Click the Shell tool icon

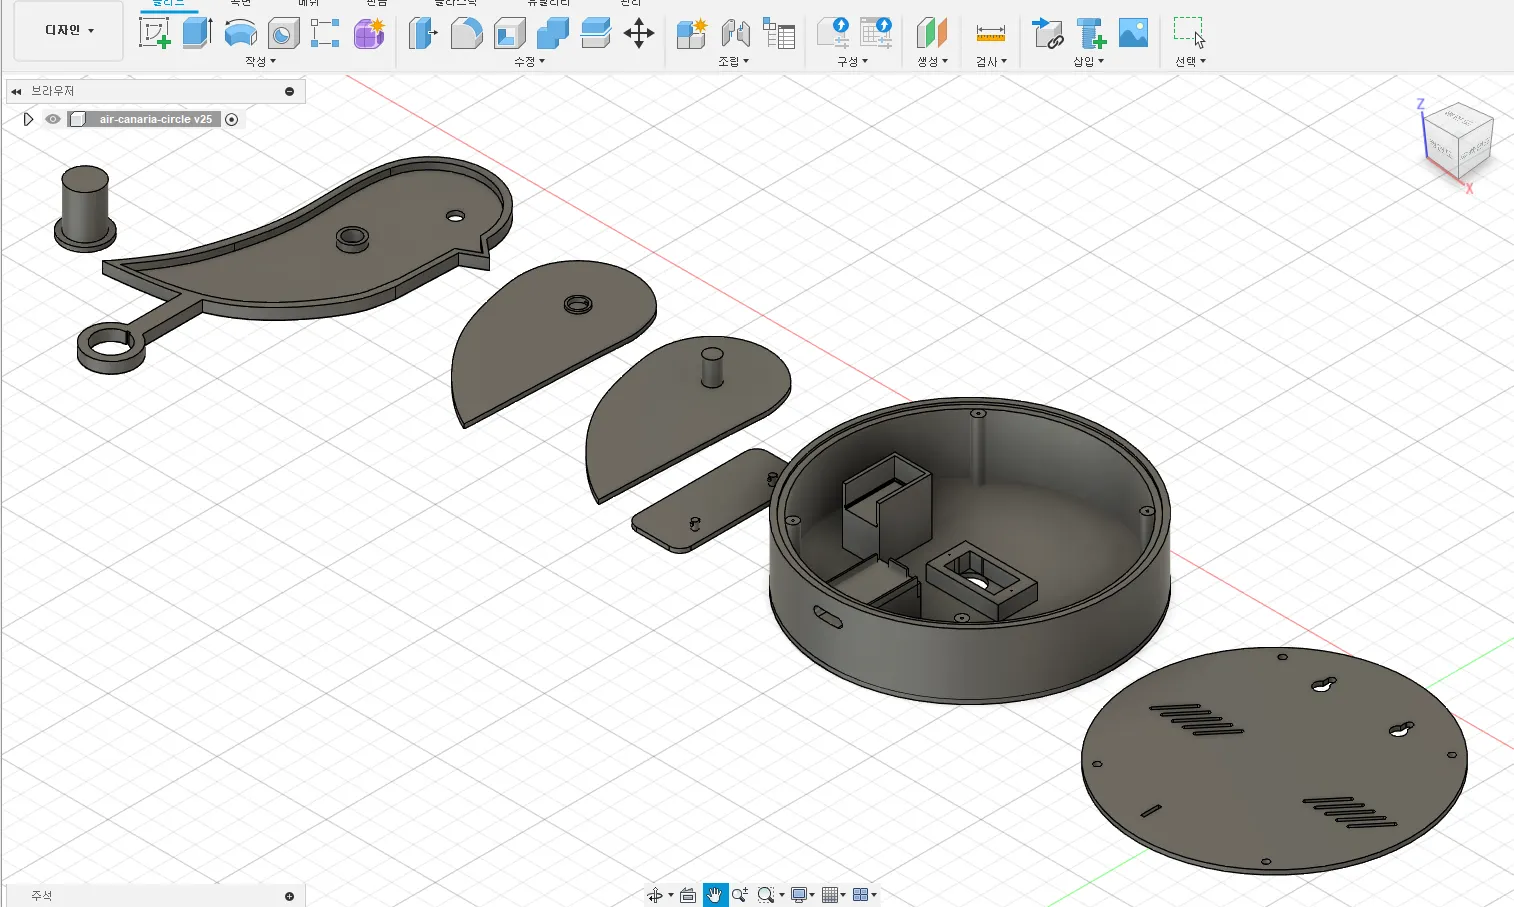(509, 33)
